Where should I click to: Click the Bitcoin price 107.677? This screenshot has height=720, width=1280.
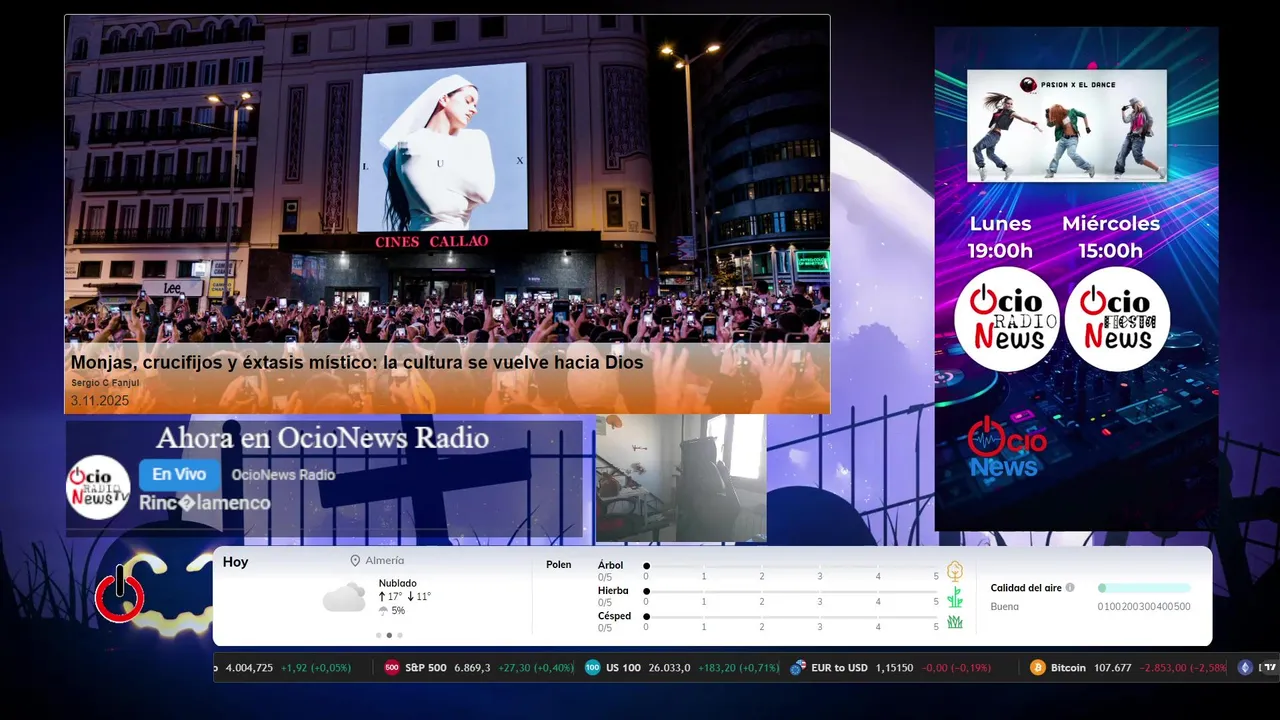click(1113, 668)
